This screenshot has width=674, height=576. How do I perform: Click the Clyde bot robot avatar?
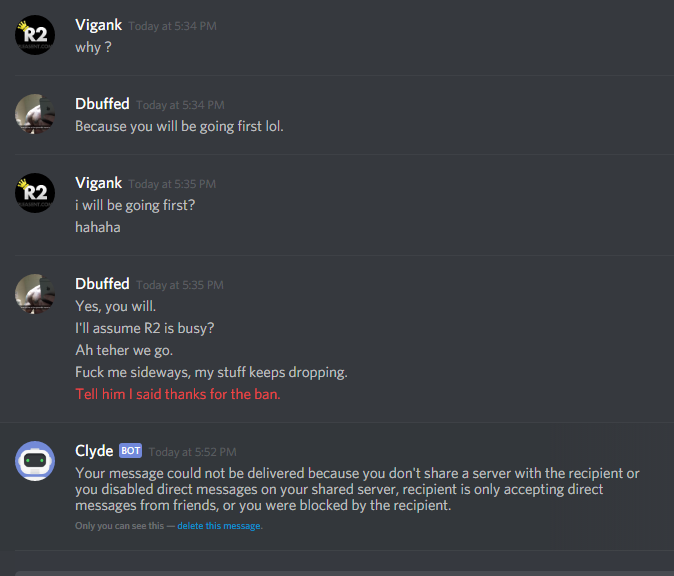click(35, 461)
